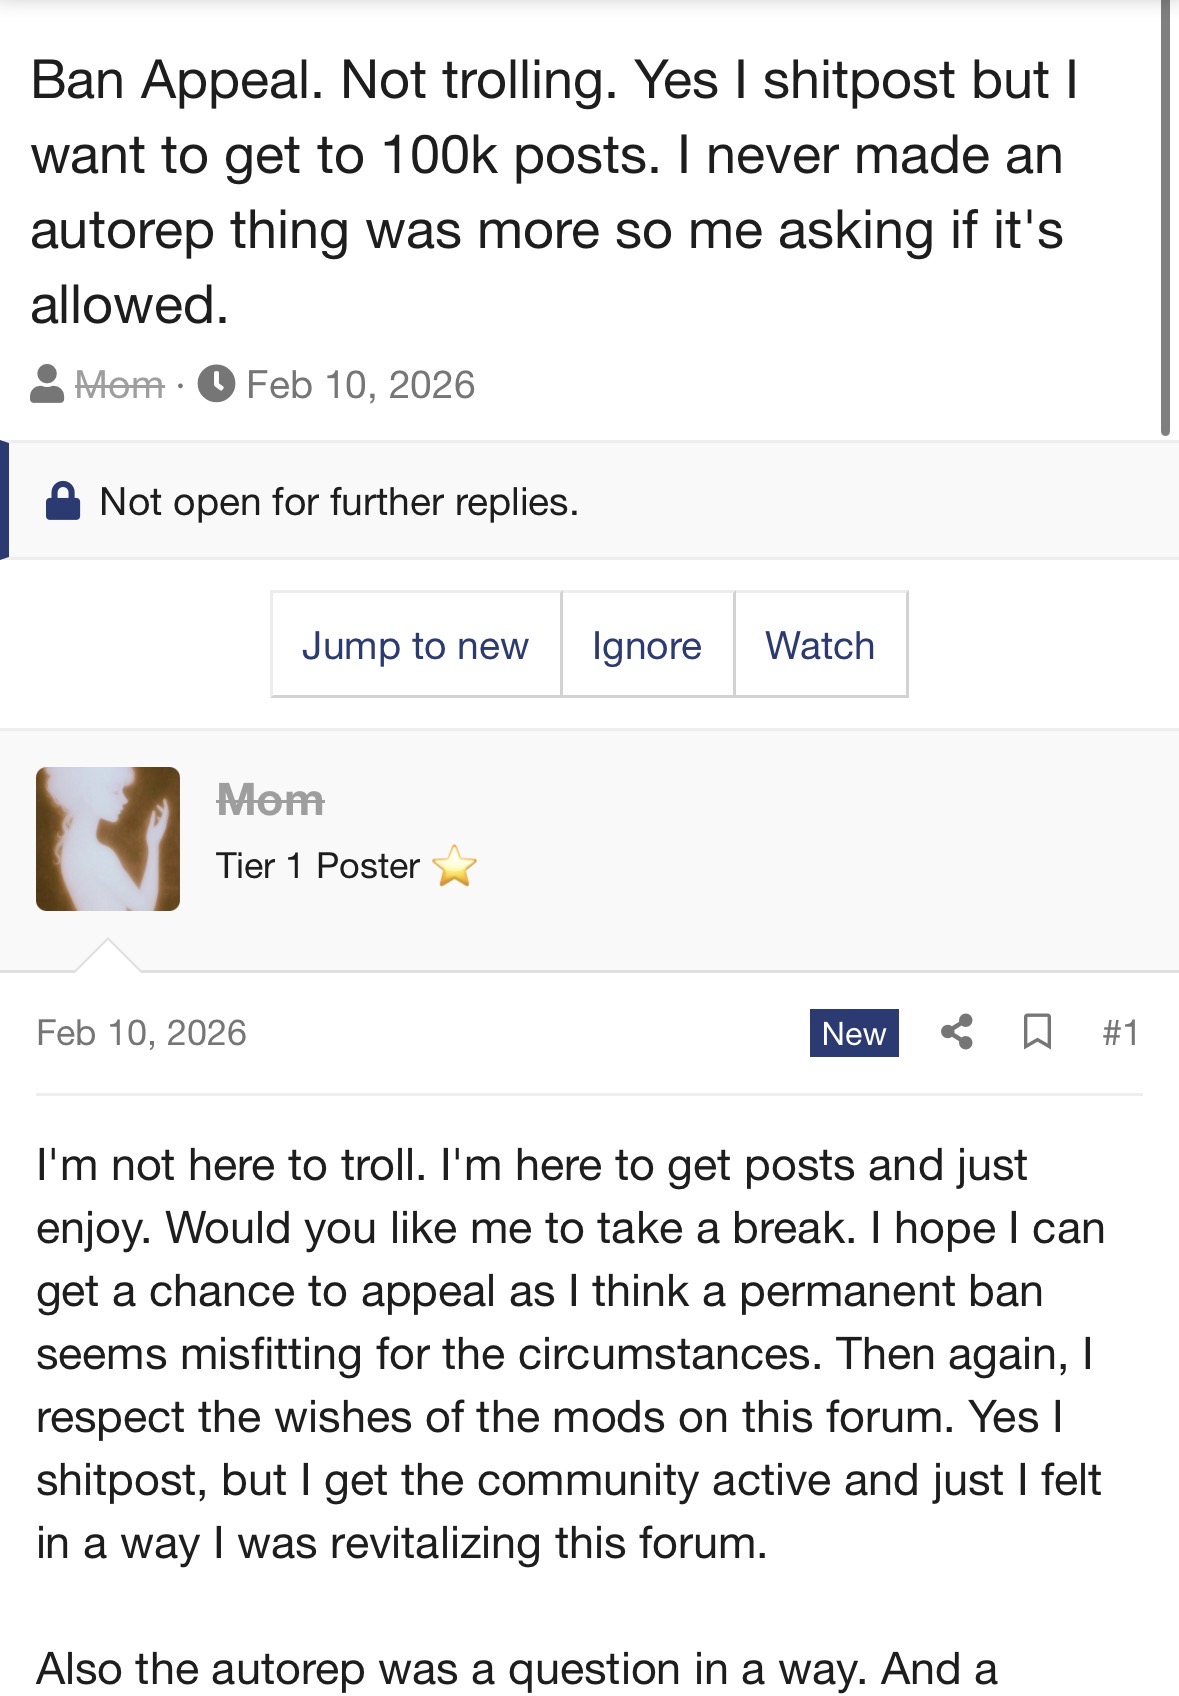This screenshot has width=1179, height=1696.
Task: Click the Not open for further replies notice
Action: tap(339, 502)
